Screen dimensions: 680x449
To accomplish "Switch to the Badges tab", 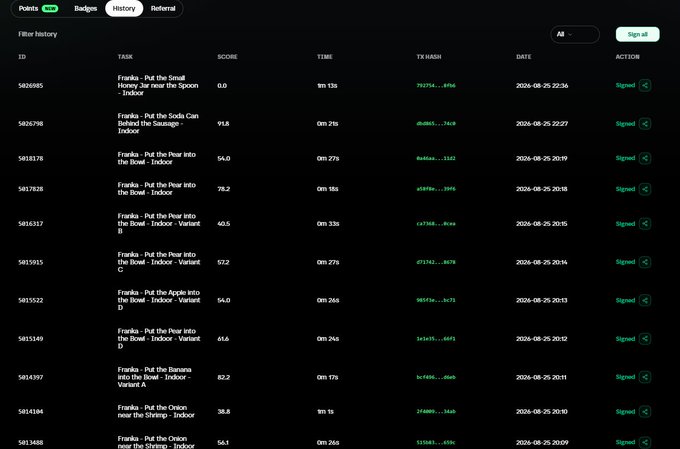I will pos(85,8).
